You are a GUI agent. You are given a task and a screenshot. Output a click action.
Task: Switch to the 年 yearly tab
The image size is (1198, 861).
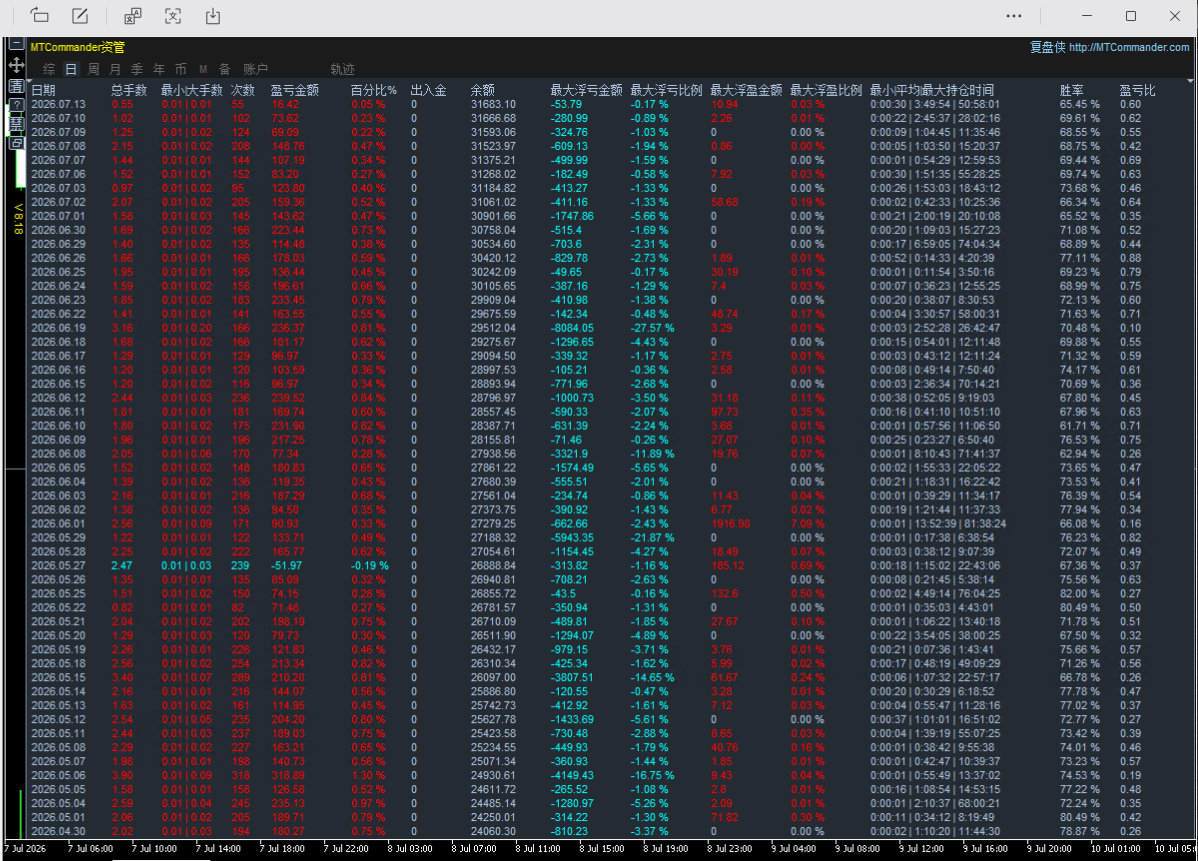click(x=159, y=70)
